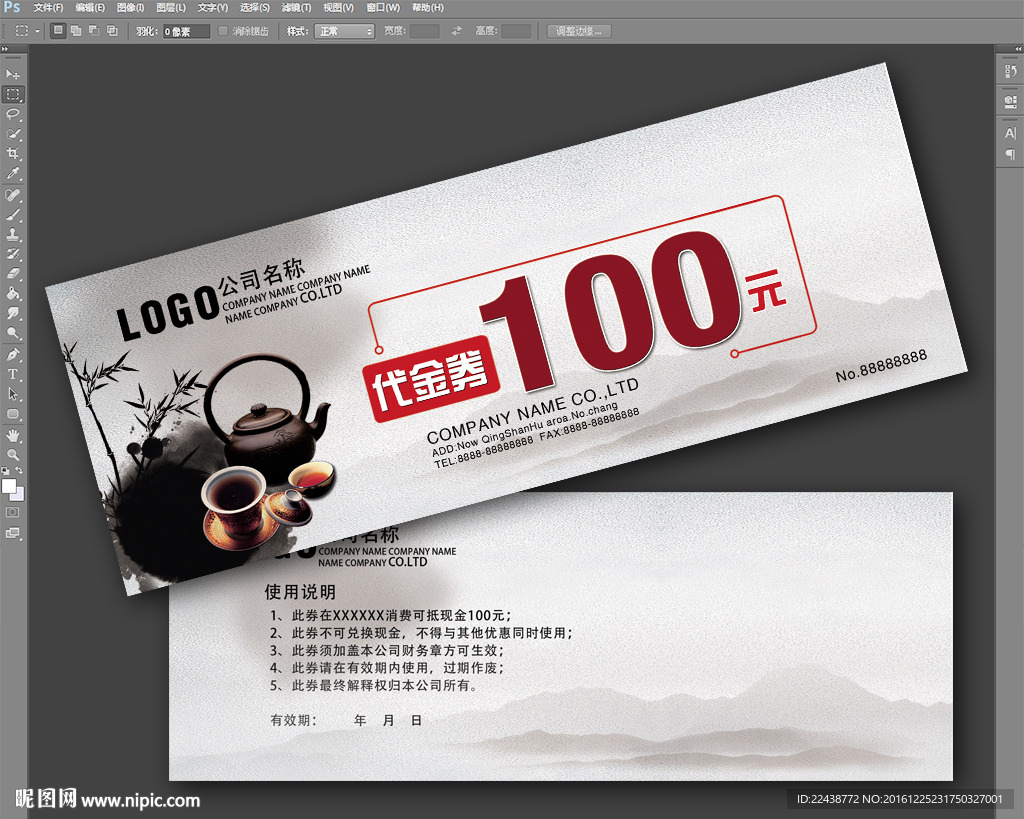Open the 图层(L) menu
The image size is (1024, 819).
coord(171,8)
